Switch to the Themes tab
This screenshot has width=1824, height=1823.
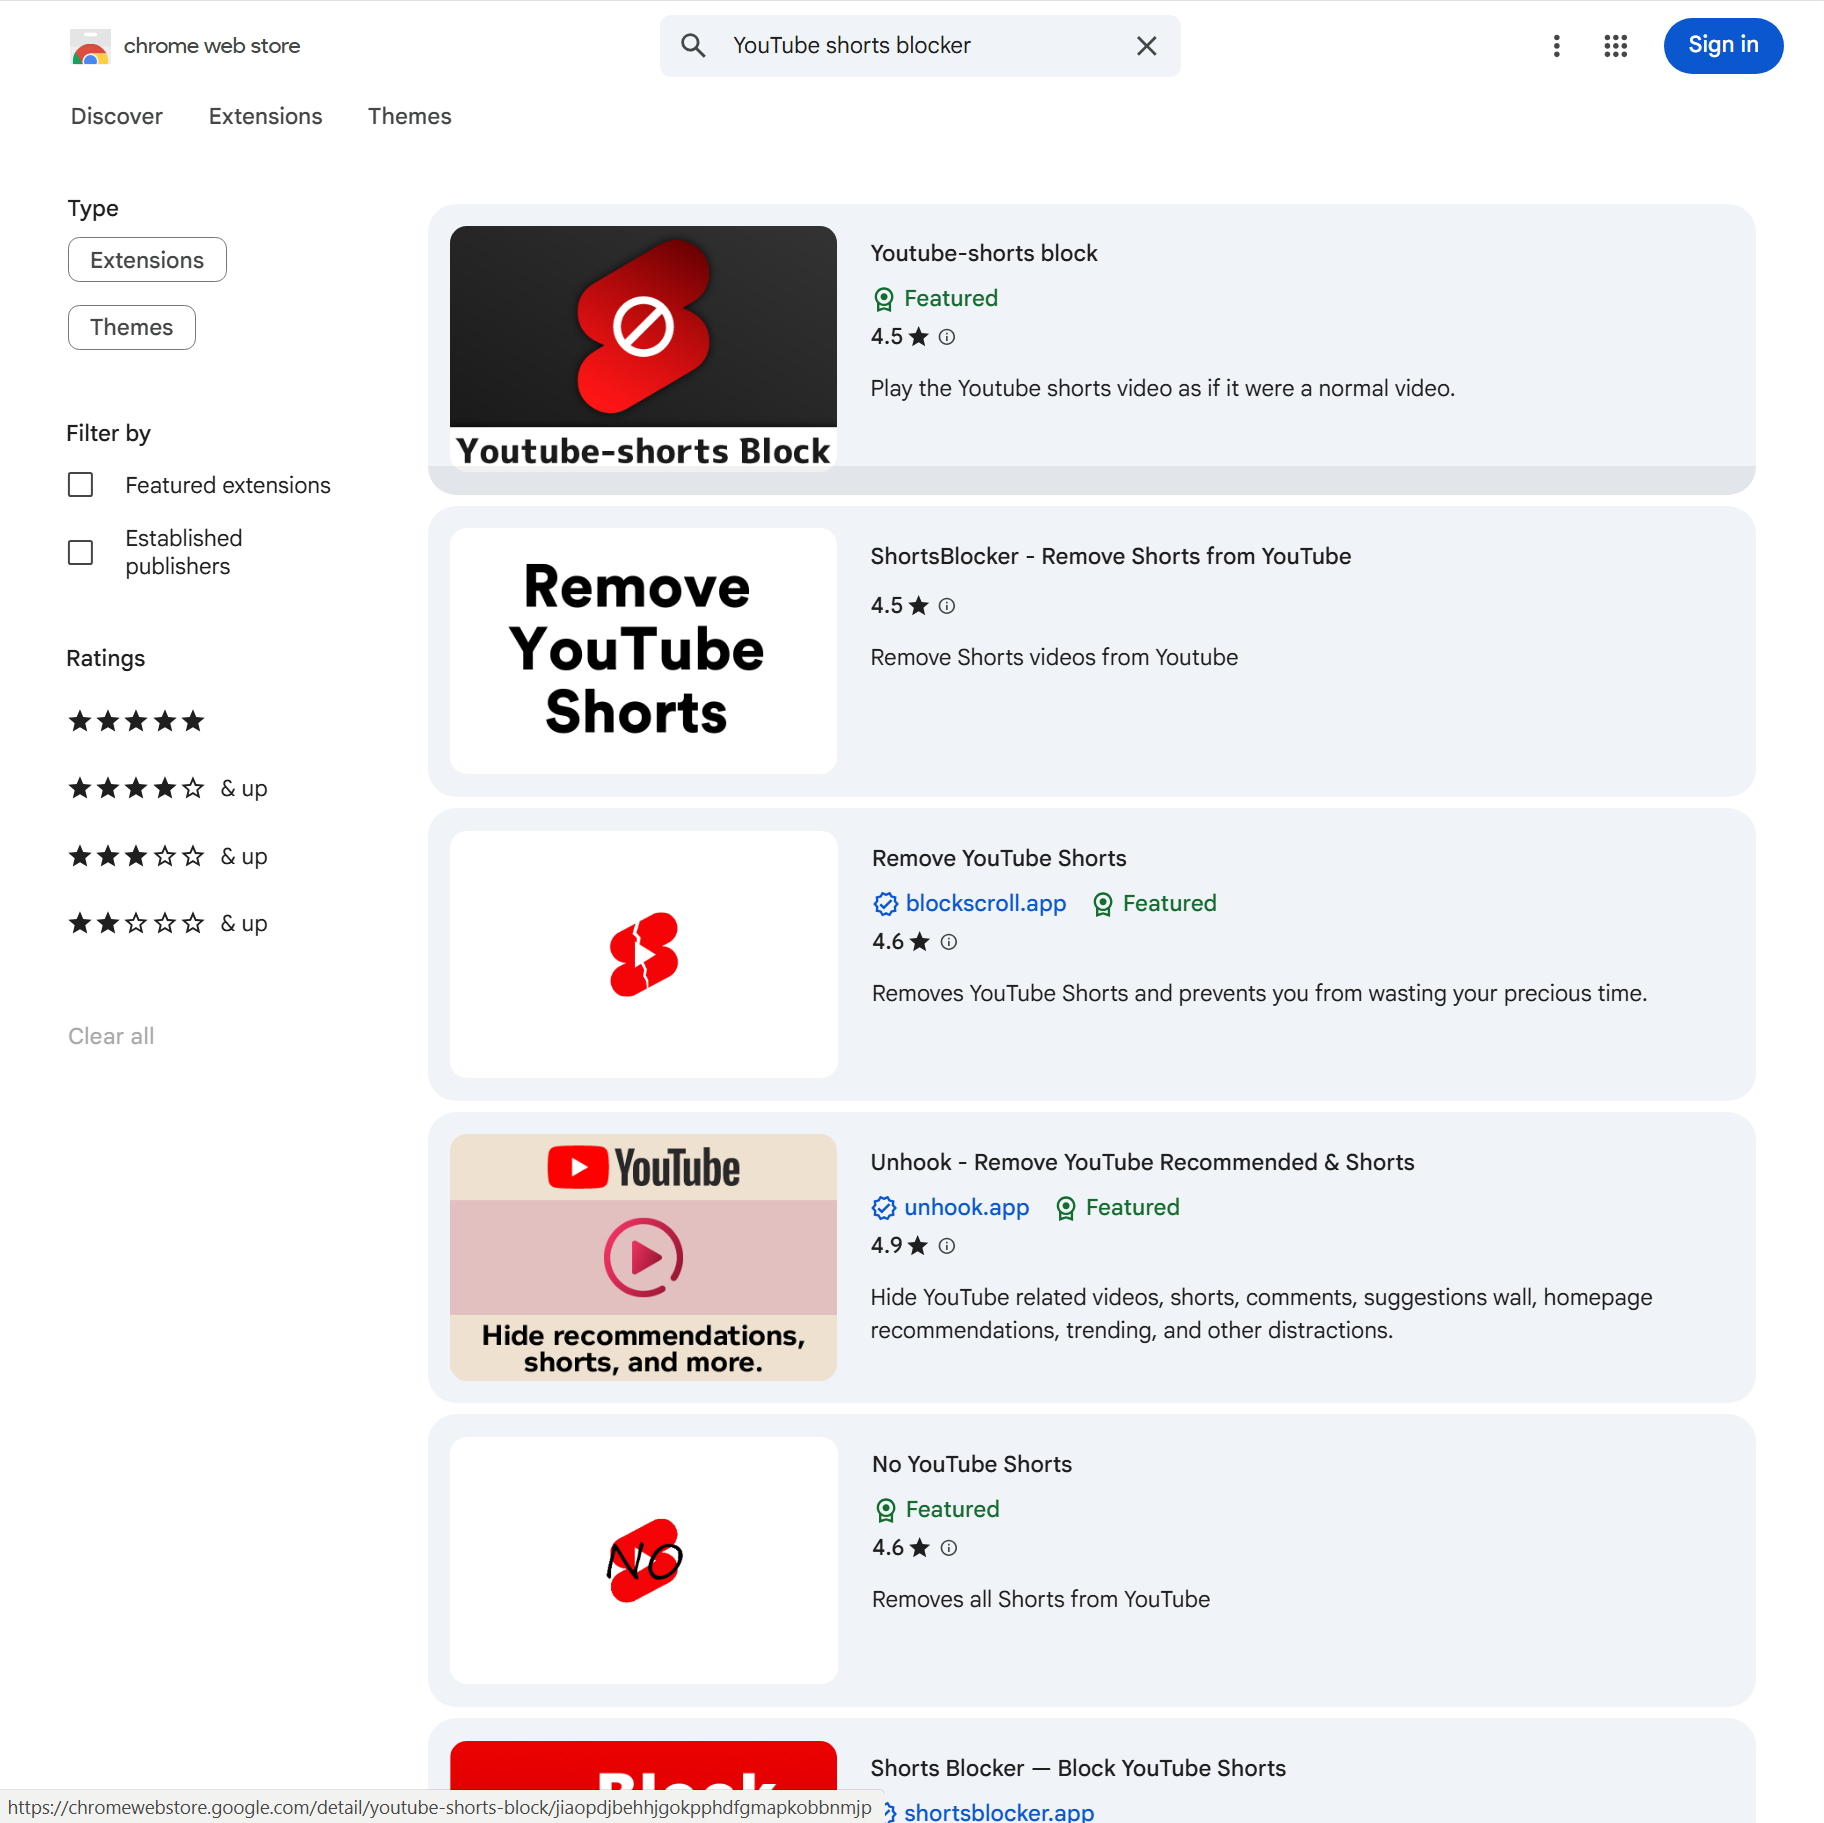click(x=410, y=116)
